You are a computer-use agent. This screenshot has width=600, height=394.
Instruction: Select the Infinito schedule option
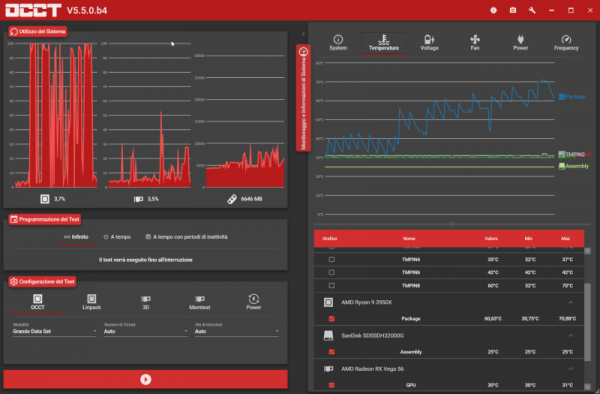pos(76,237)
